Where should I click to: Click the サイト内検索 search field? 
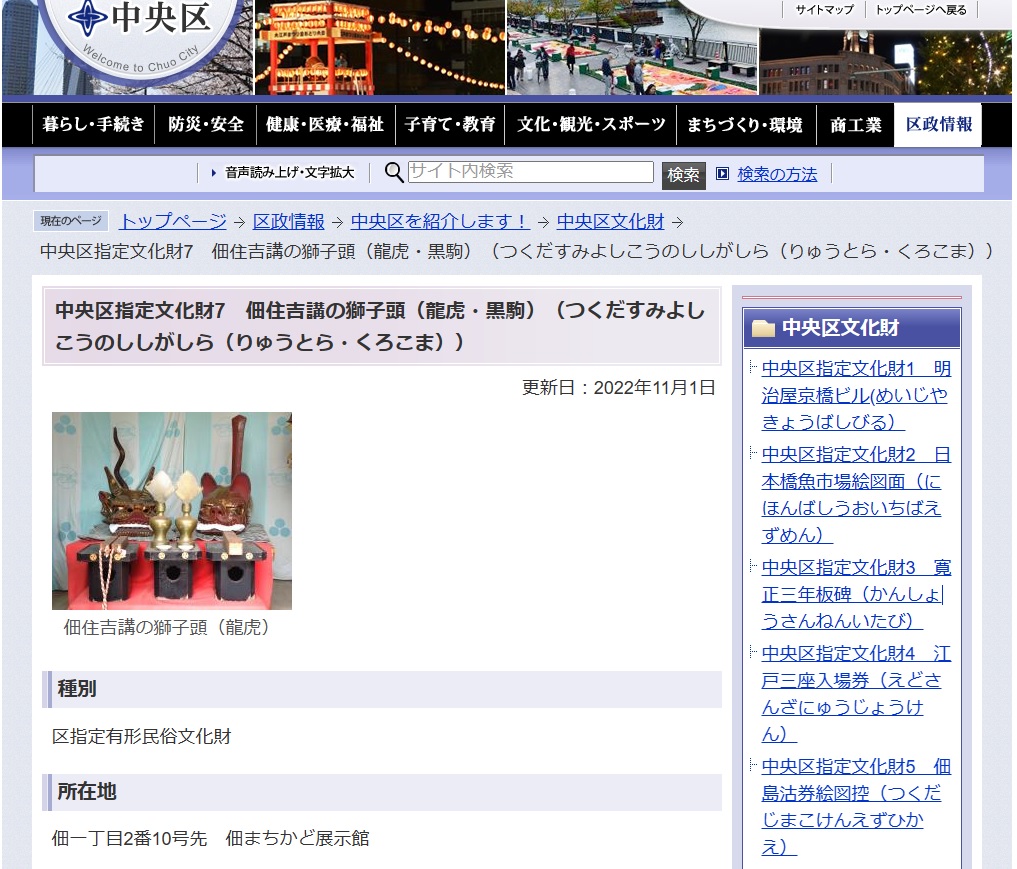530,172
